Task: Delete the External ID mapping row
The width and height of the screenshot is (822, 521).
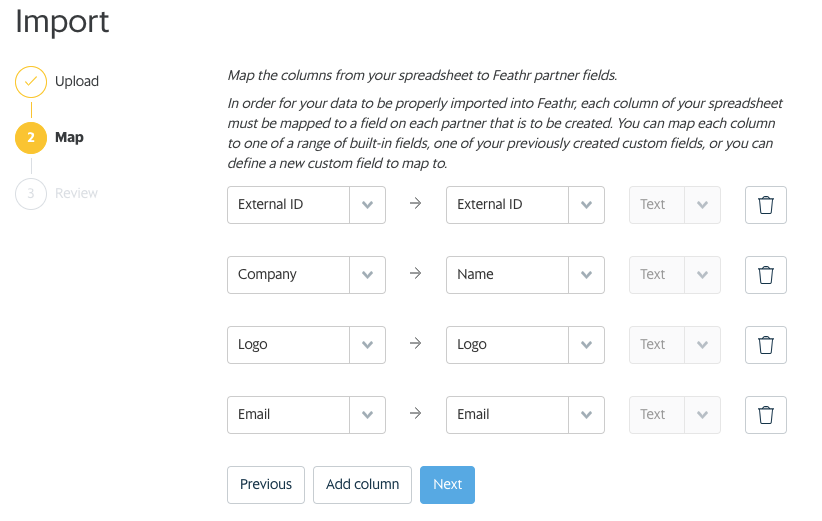Action: pyautogui.click(x=766, y=204)
